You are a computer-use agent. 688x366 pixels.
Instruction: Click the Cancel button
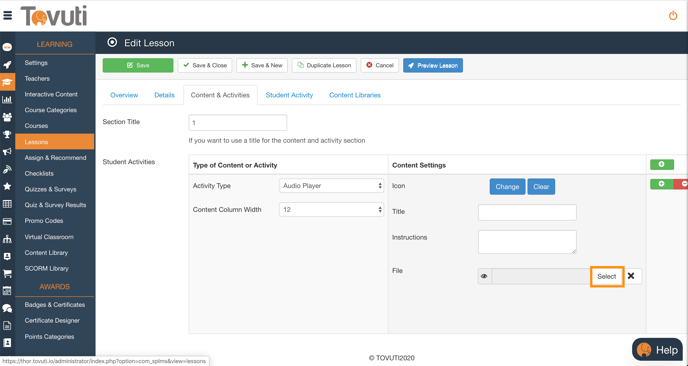point(380,65)
